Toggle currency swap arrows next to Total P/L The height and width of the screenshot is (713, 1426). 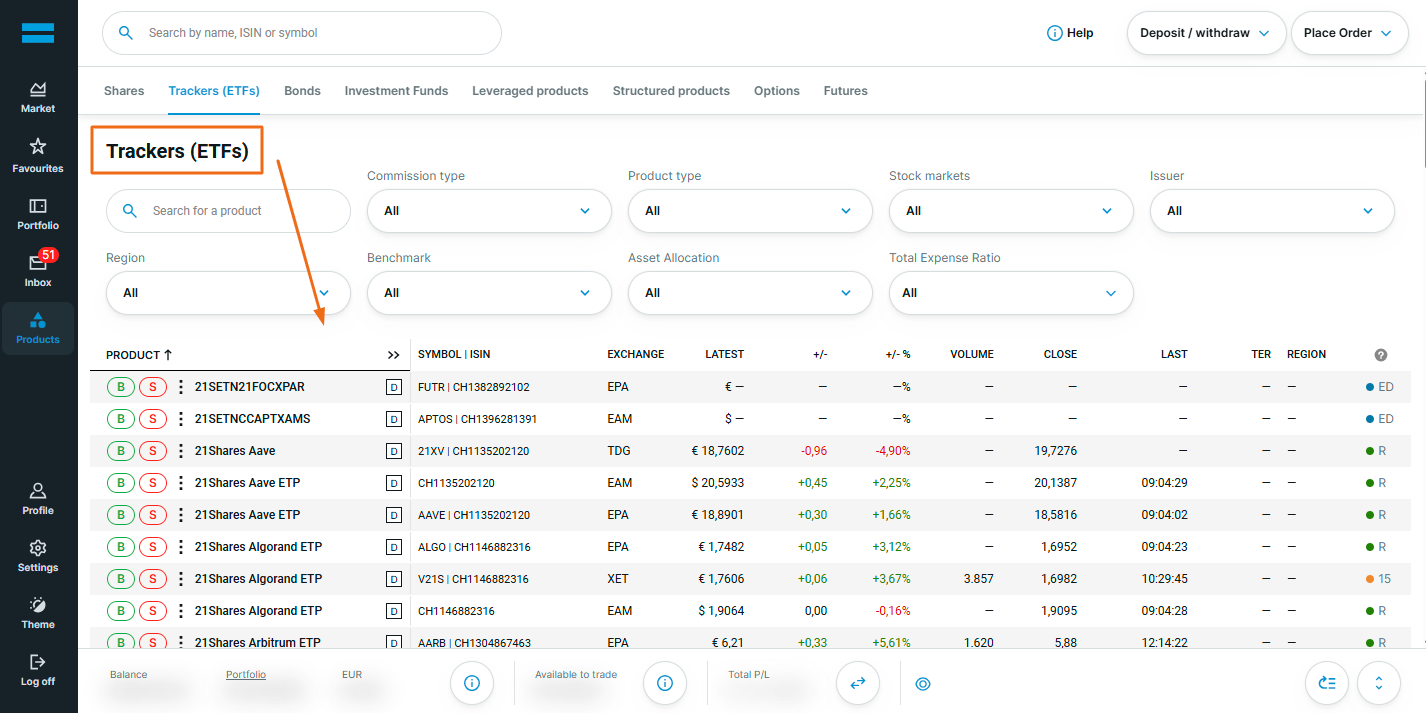click(x=858, y=684)
